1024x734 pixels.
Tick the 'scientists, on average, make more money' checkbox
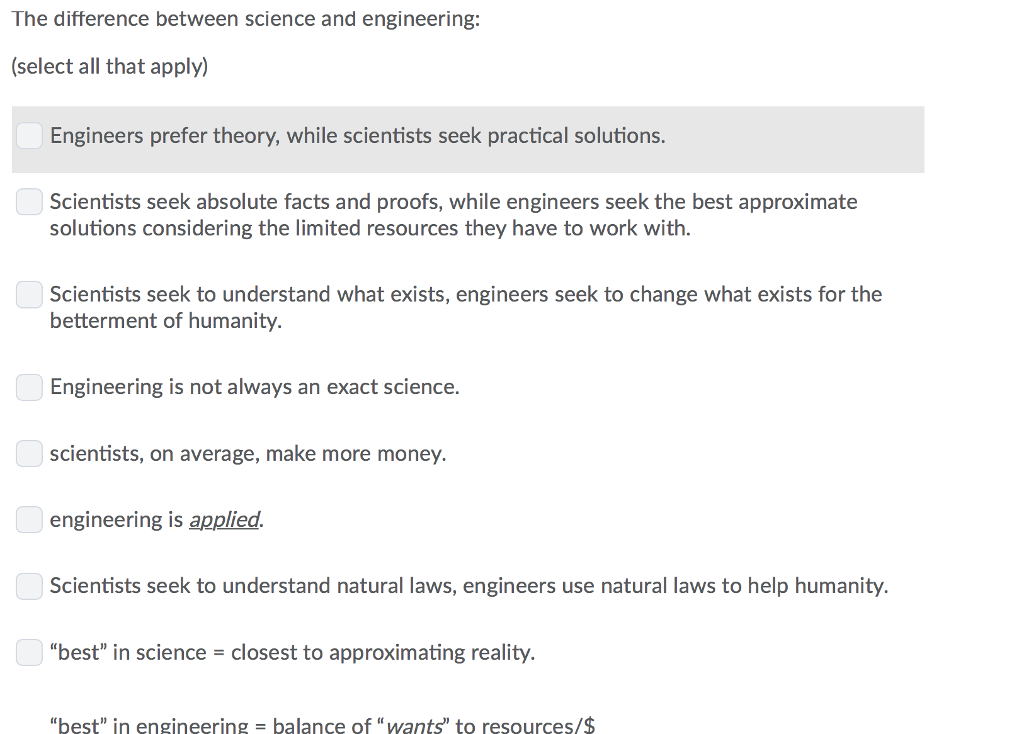[x=29, y=453]
